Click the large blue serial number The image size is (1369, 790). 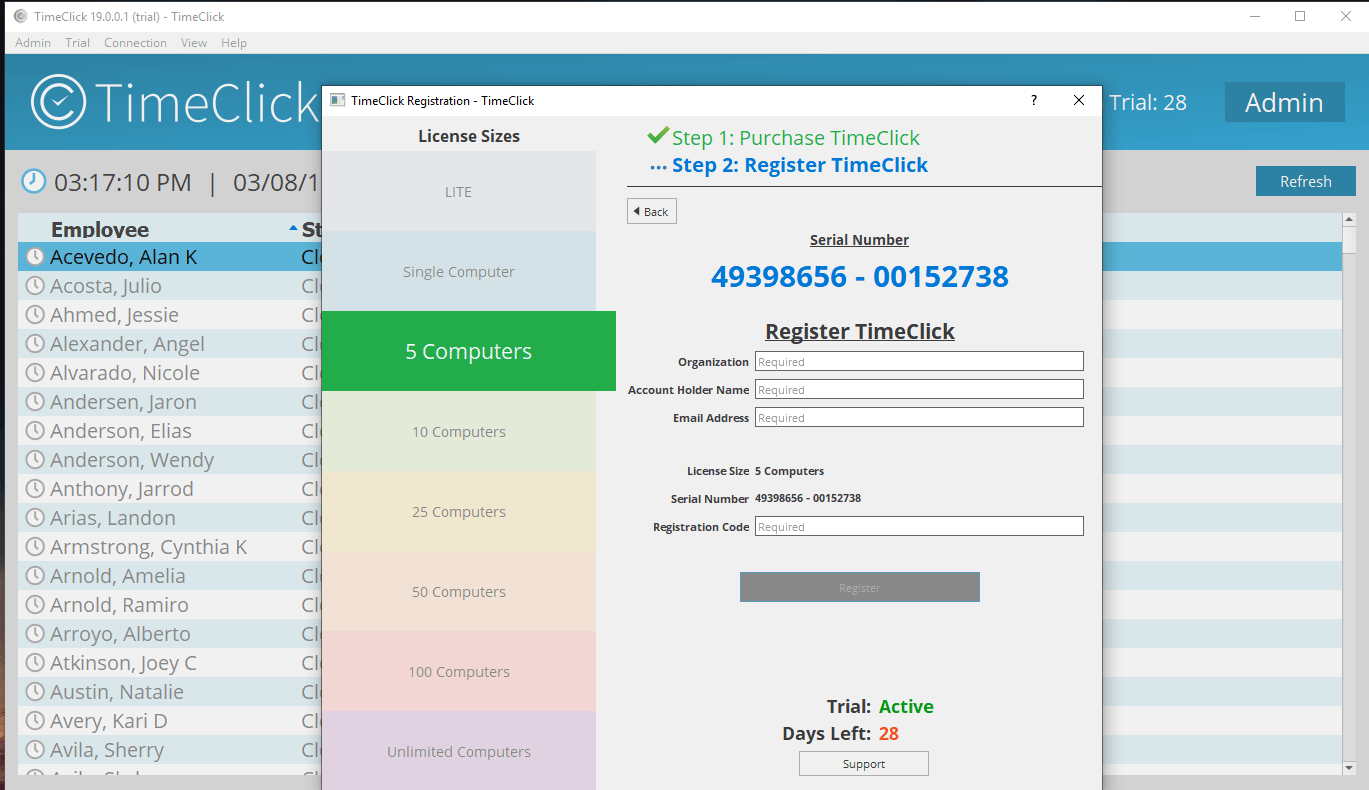860,276
